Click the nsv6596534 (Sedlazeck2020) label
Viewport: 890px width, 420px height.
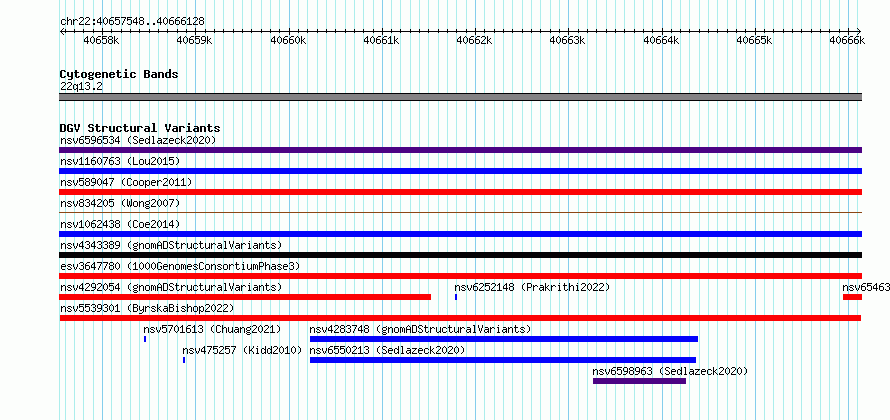pos(138,140)
